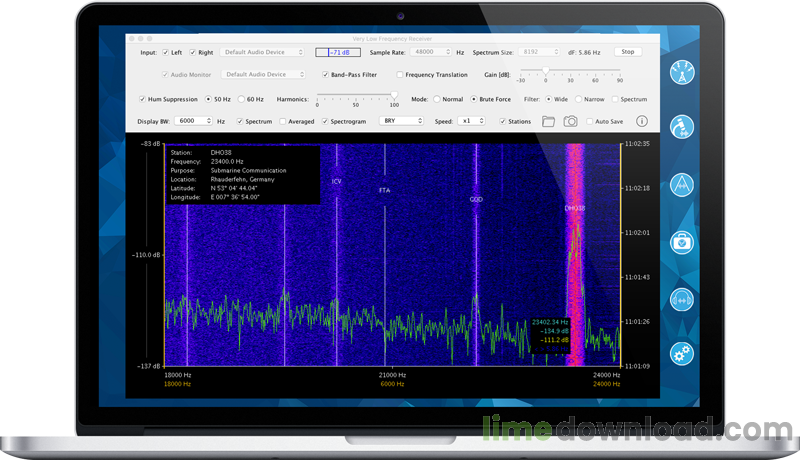800x460 pixels.
Task: Click the info circle icon
Action: click(x=642, y=121)
